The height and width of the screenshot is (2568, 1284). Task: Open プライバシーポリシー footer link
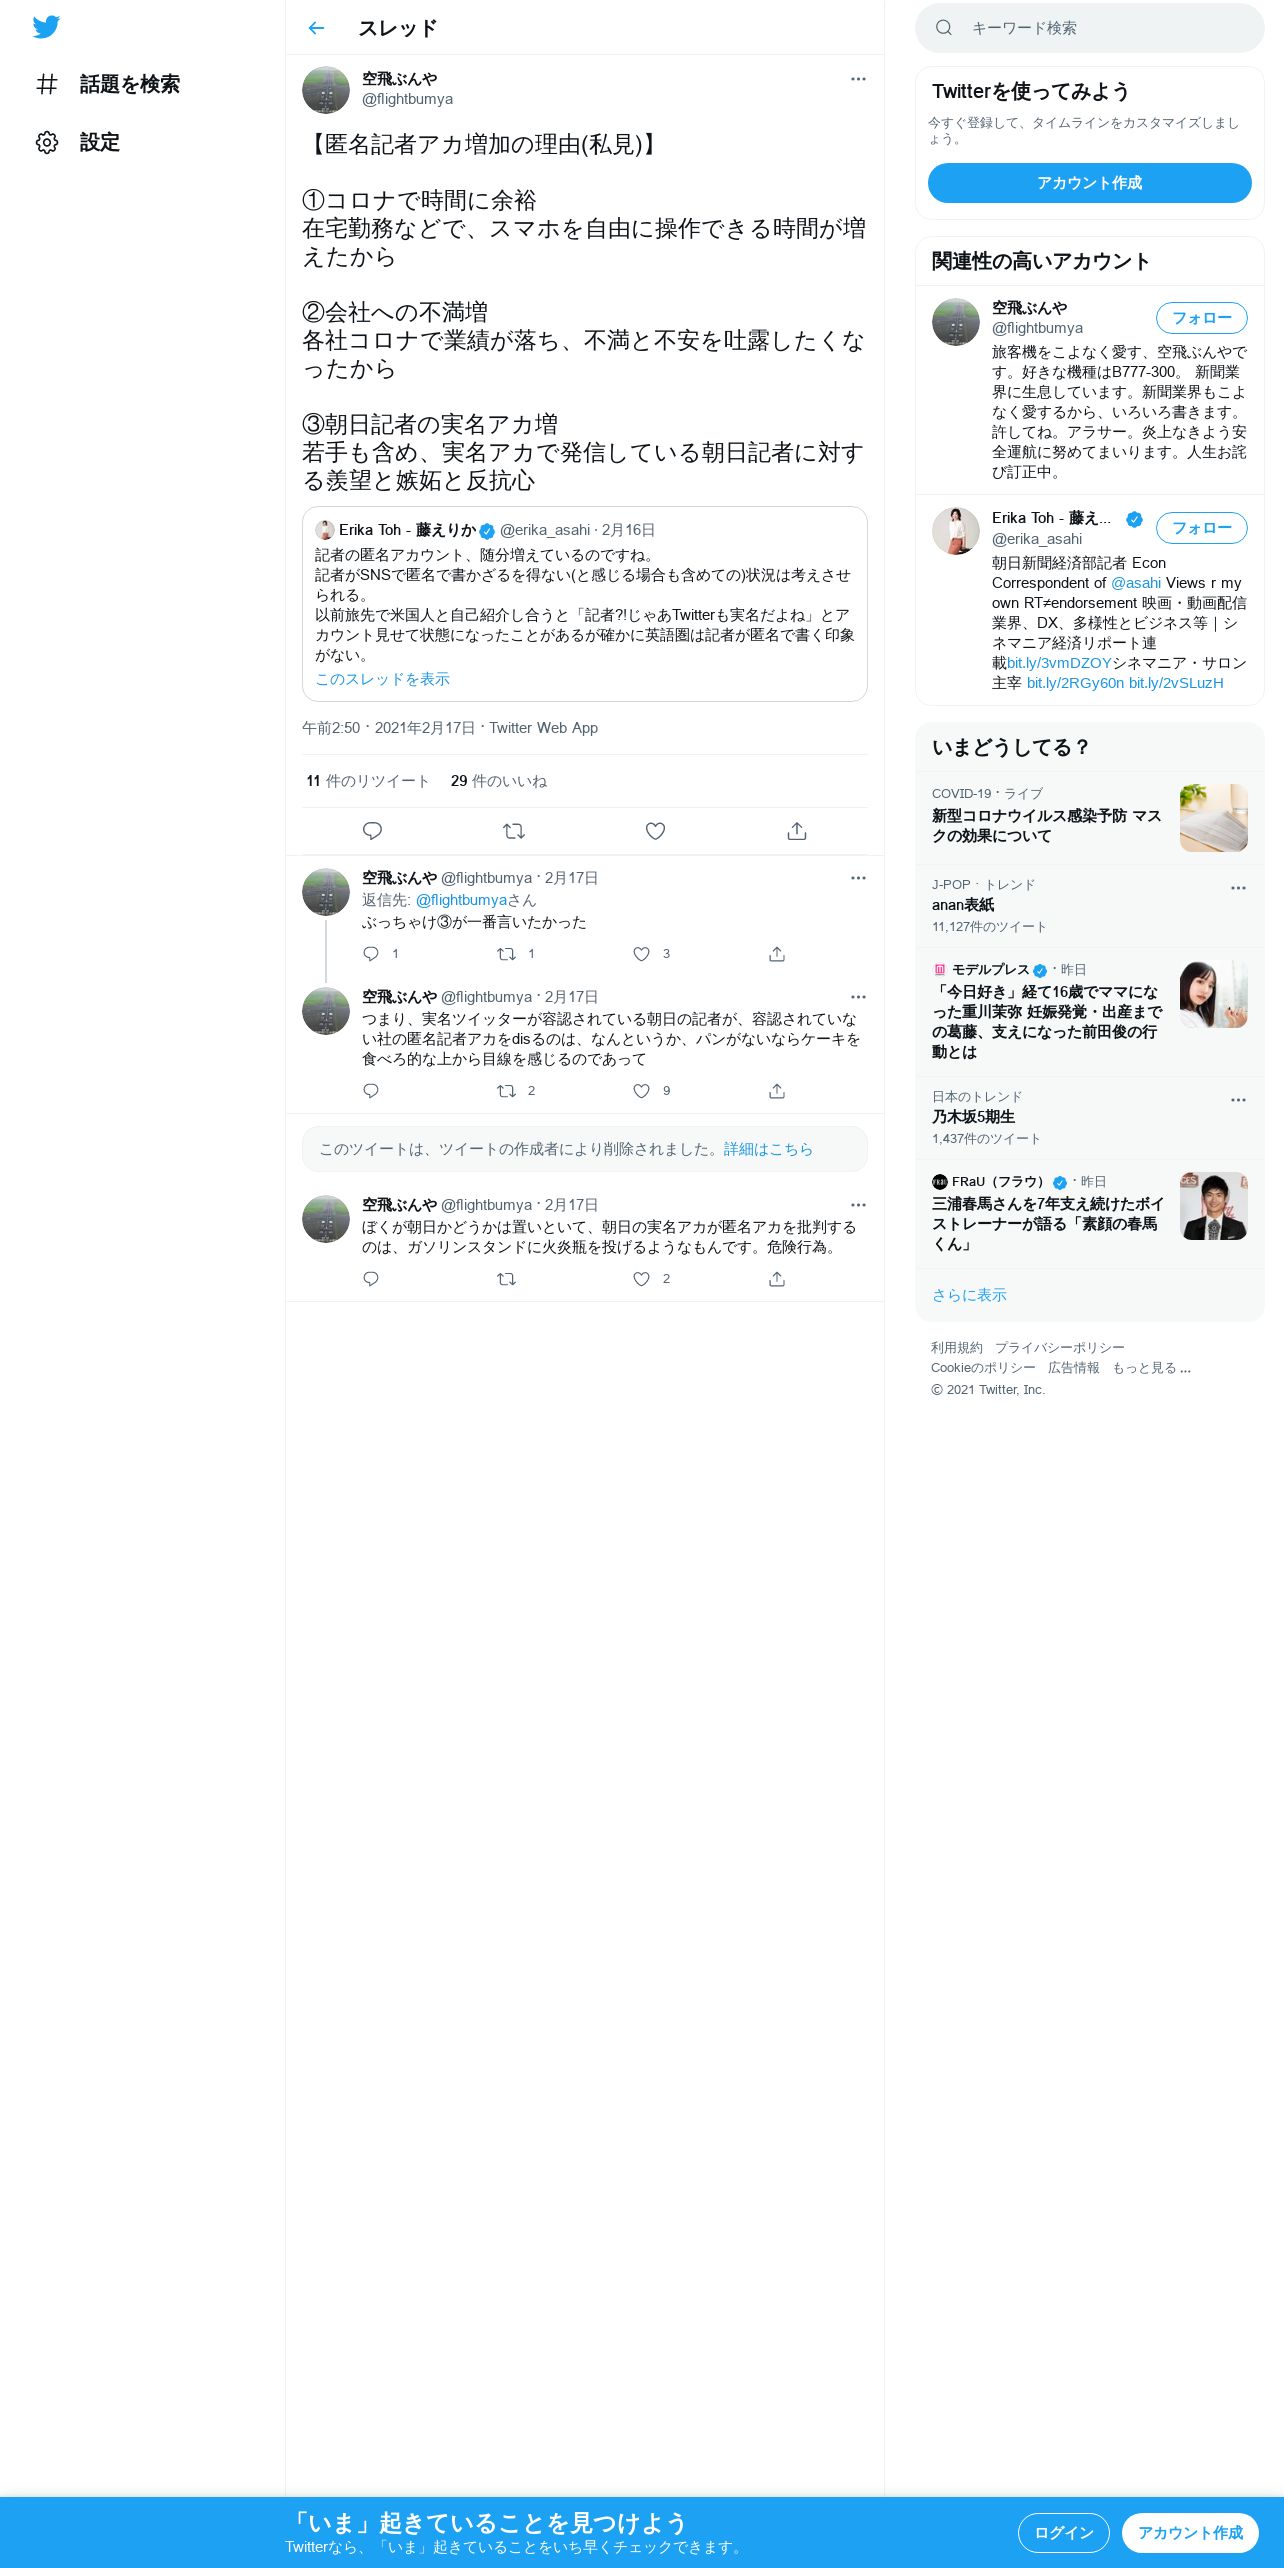(x=1060, y=1348)
